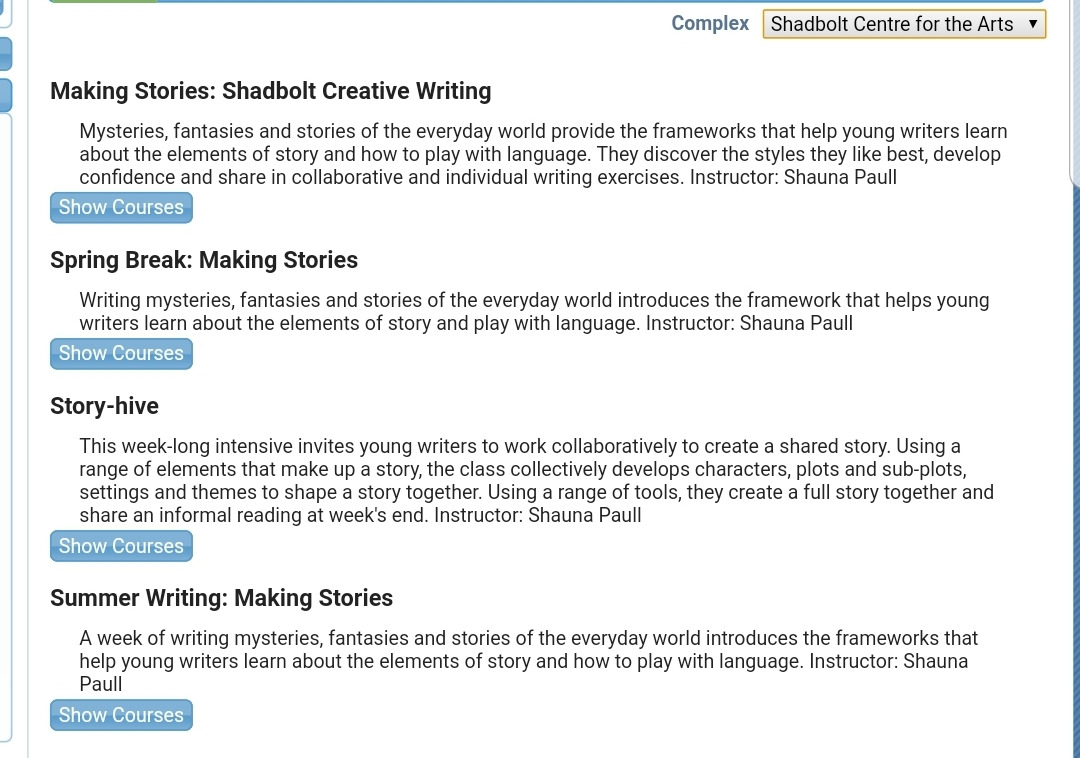Select the Summer Writing: Making Stories heading
The width and height of the screenshot is (1080, 758).
coord(221,598)
